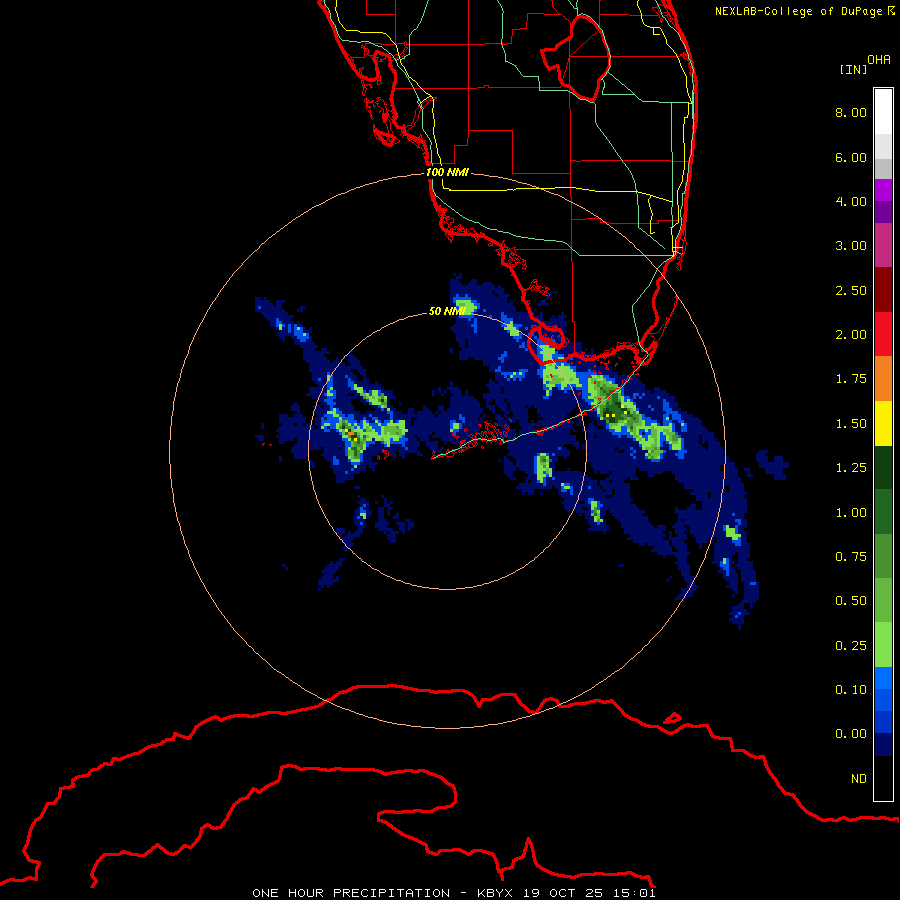Viewport: 900px width, 900px height.
Task: Click the 6.00 legend value
Action: (x=851, y=157)
